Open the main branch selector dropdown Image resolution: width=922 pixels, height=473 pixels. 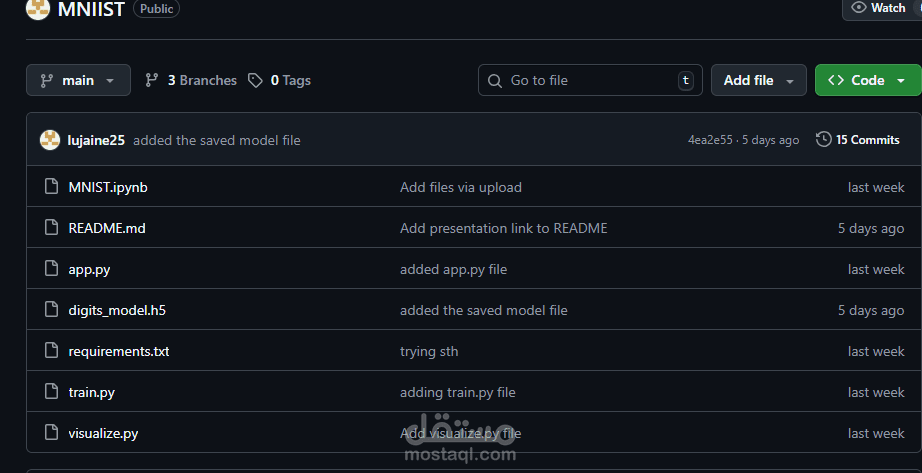click(x=78, y=80)
